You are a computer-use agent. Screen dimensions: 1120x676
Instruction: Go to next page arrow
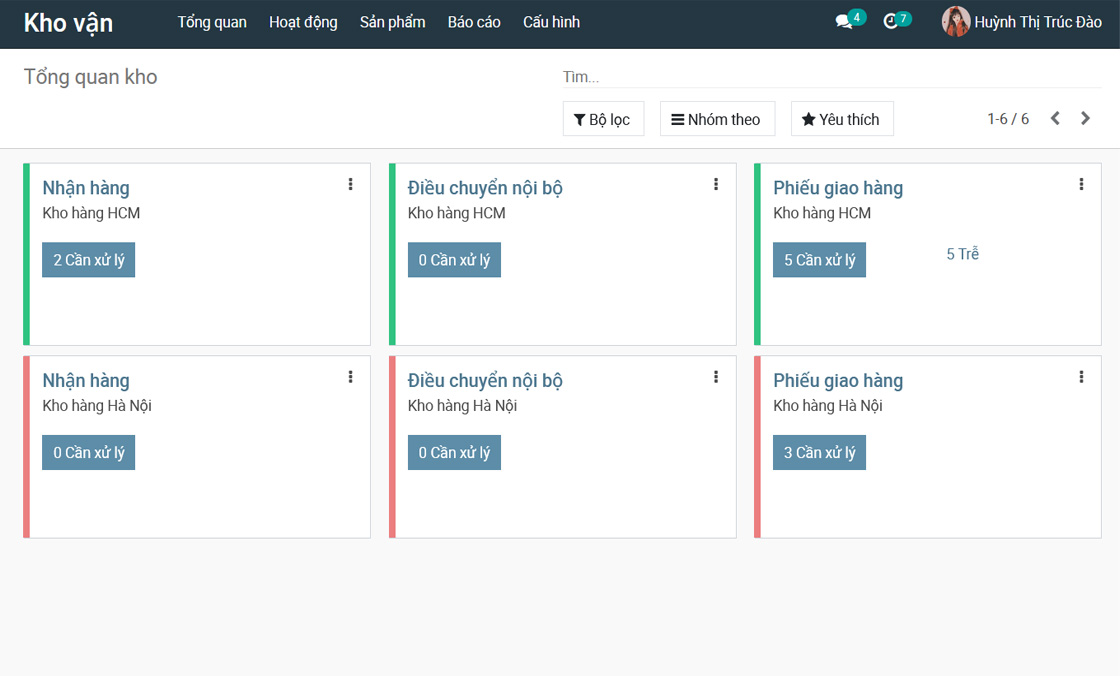[x=1085, y=119]
